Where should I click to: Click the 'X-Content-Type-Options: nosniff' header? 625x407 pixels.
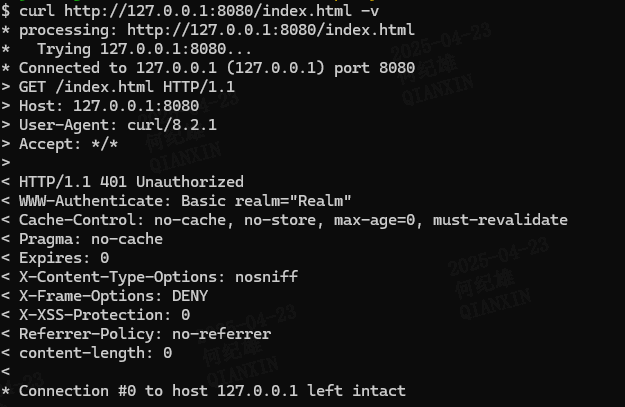158,277
